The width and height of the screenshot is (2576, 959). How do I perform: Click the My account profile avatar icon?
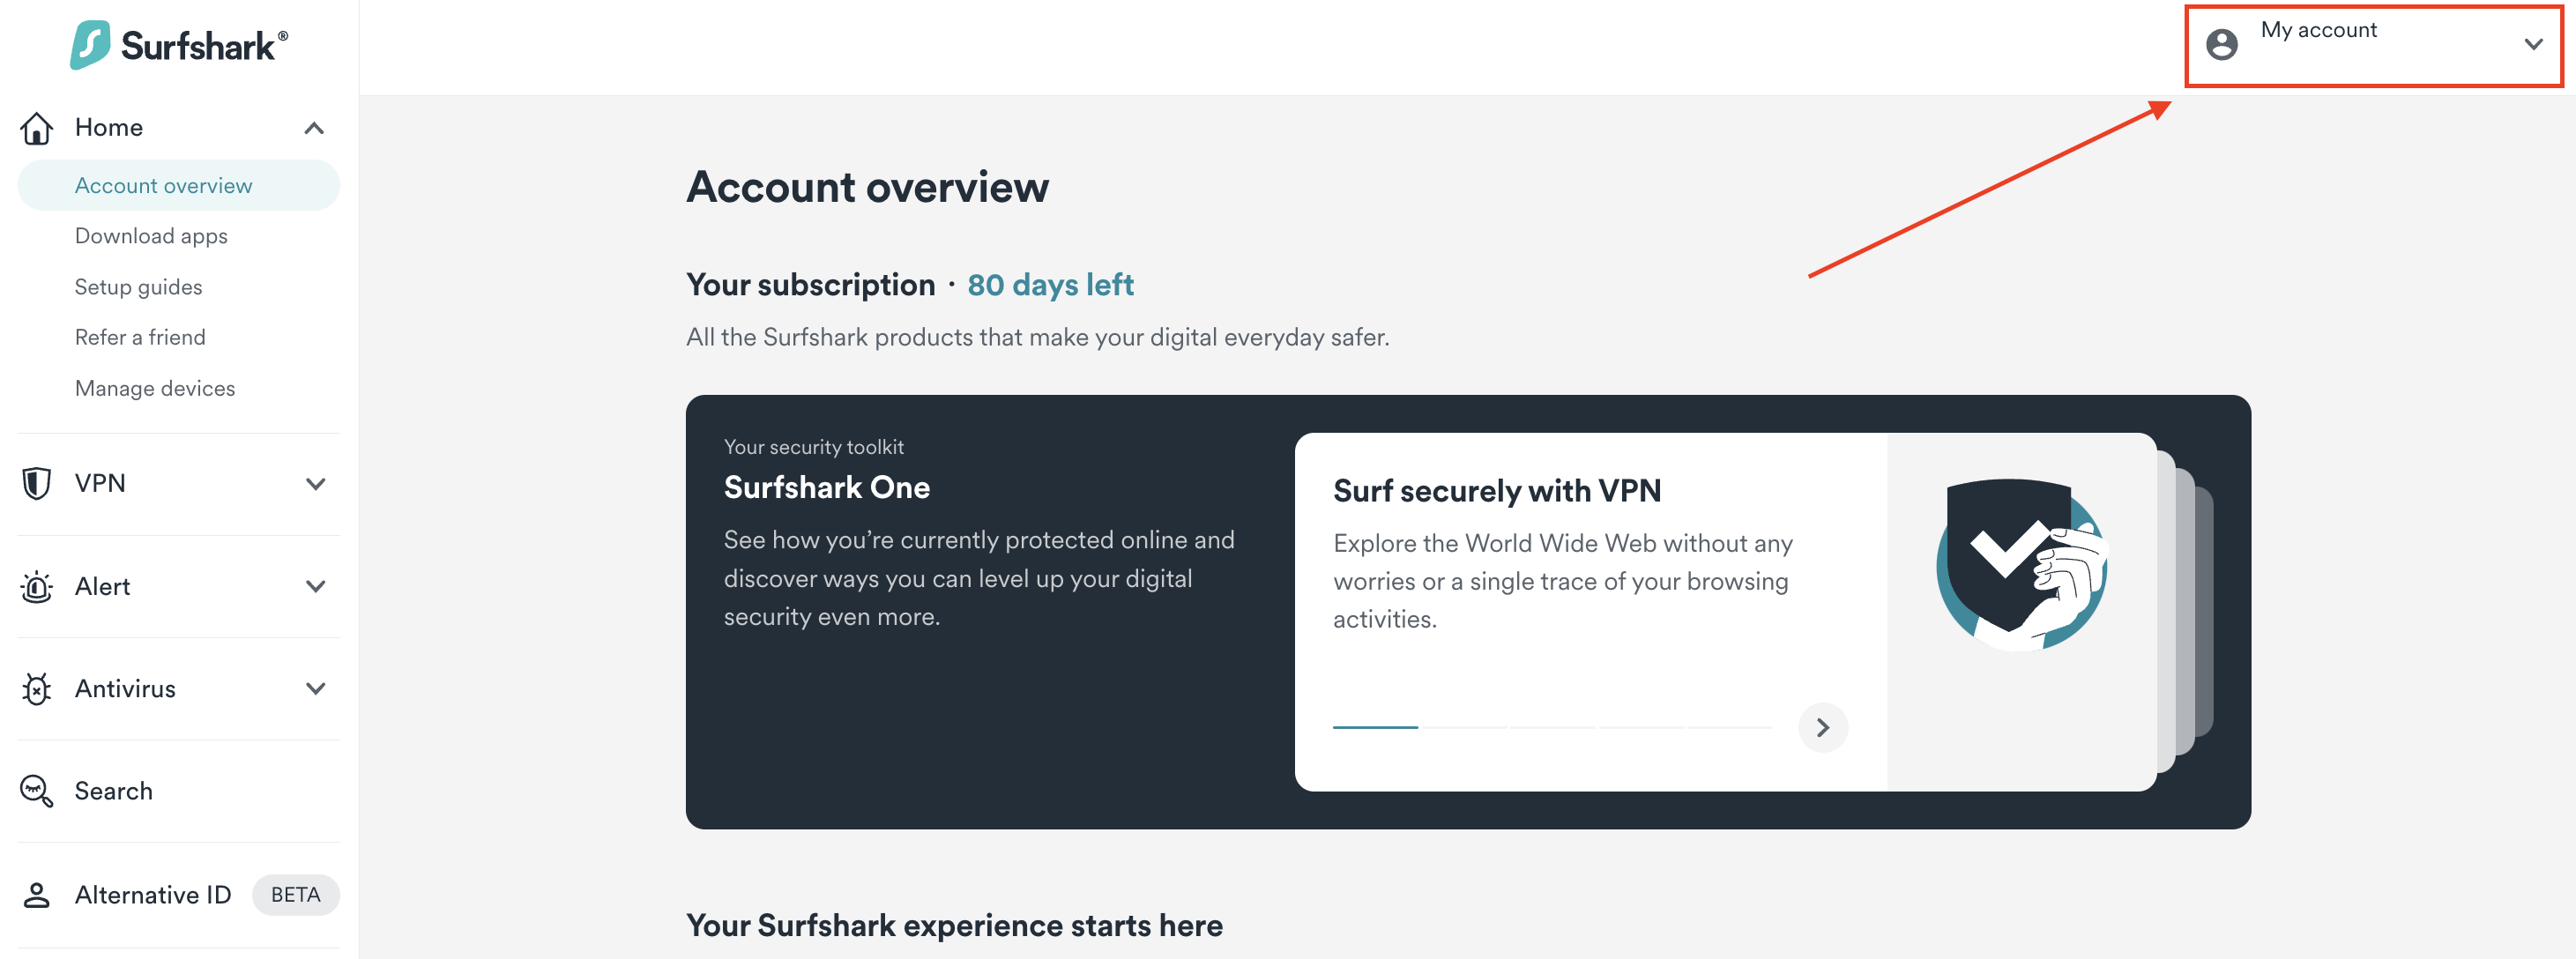pos(2222,44)
